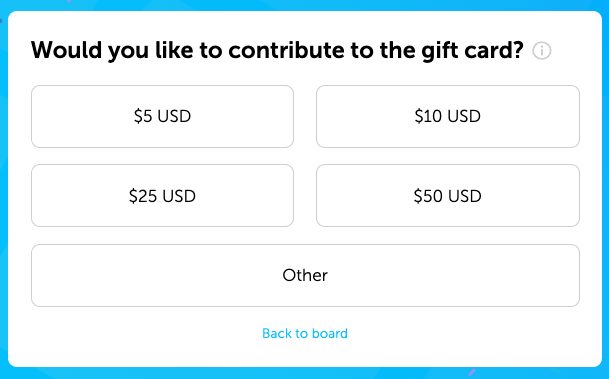This screenshot has width=609, height=379.
Task: Click the blue Back to board text
Action: click(x=305, y=334)
